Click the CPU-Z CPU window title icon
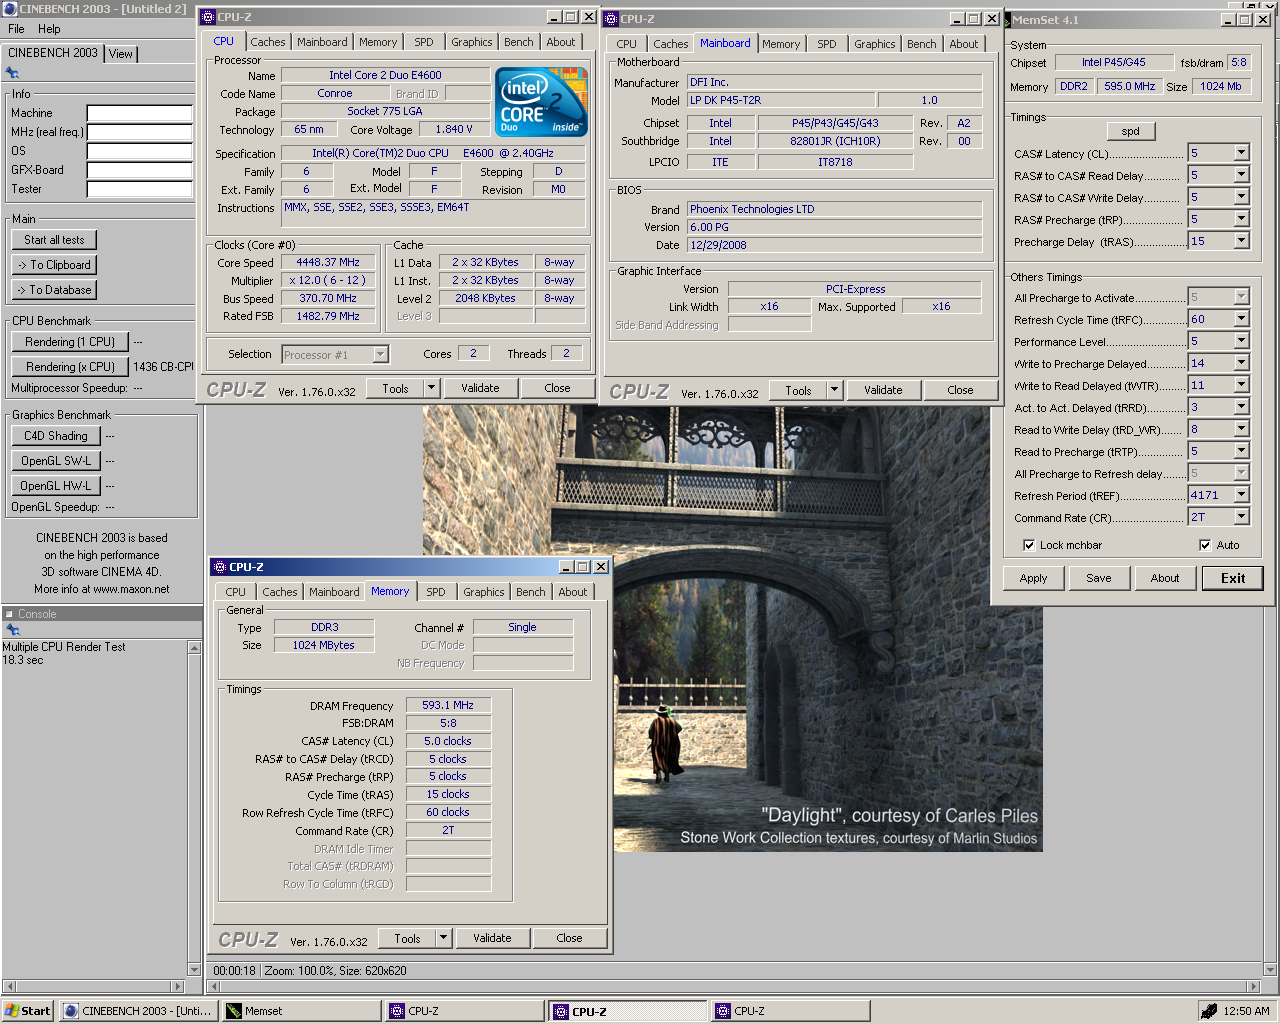Screen dimensions: 1280x1024 click(208, 17)
